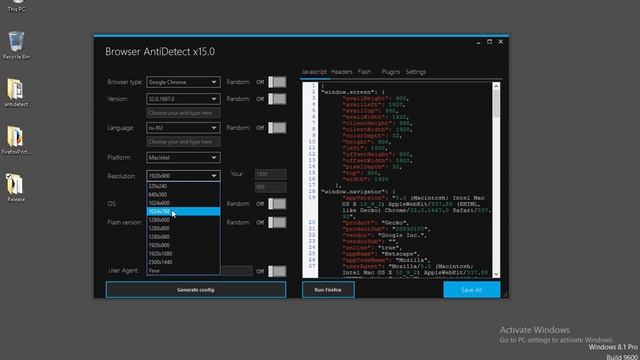Switch to the Javascript tab

click(x=314, y=72)
